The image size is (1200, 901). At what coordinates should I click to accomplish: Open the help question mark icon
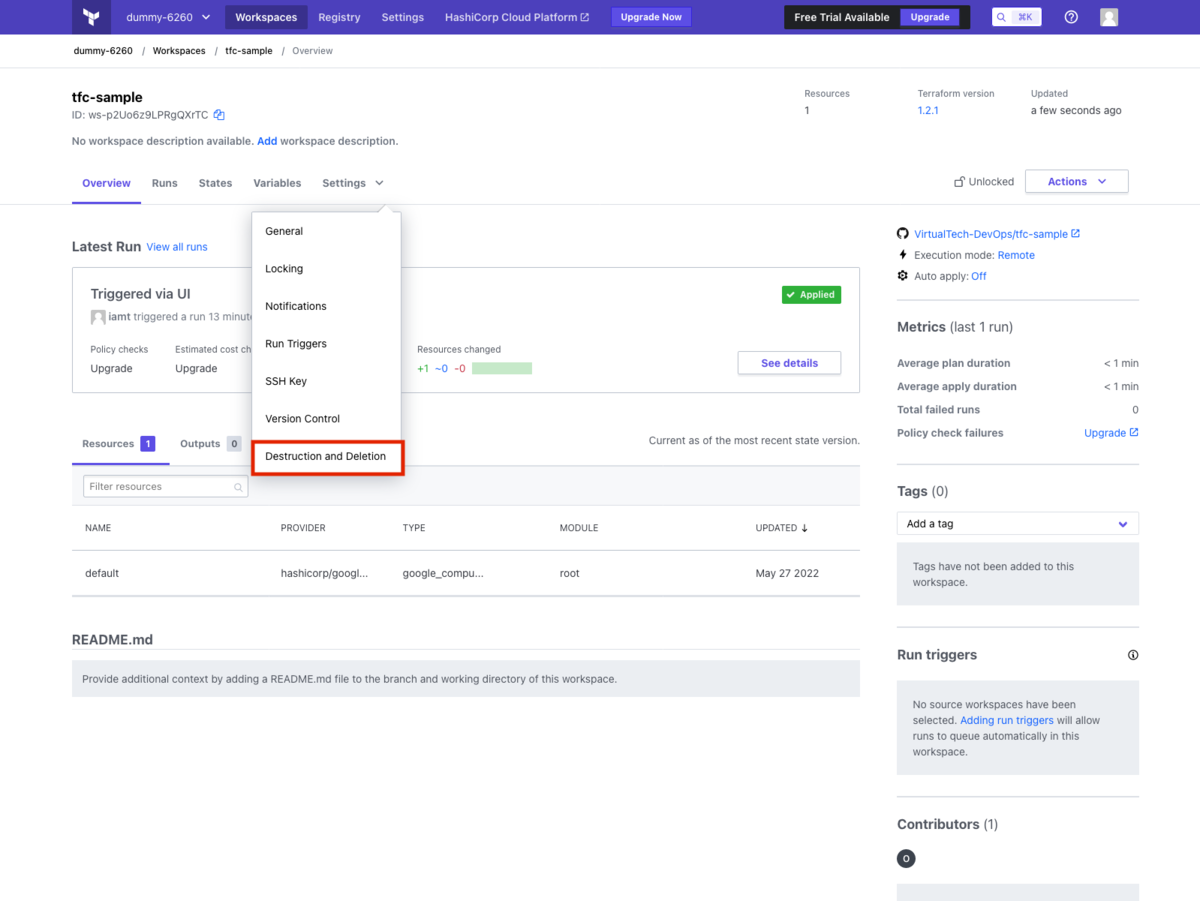pos(1071,17)
